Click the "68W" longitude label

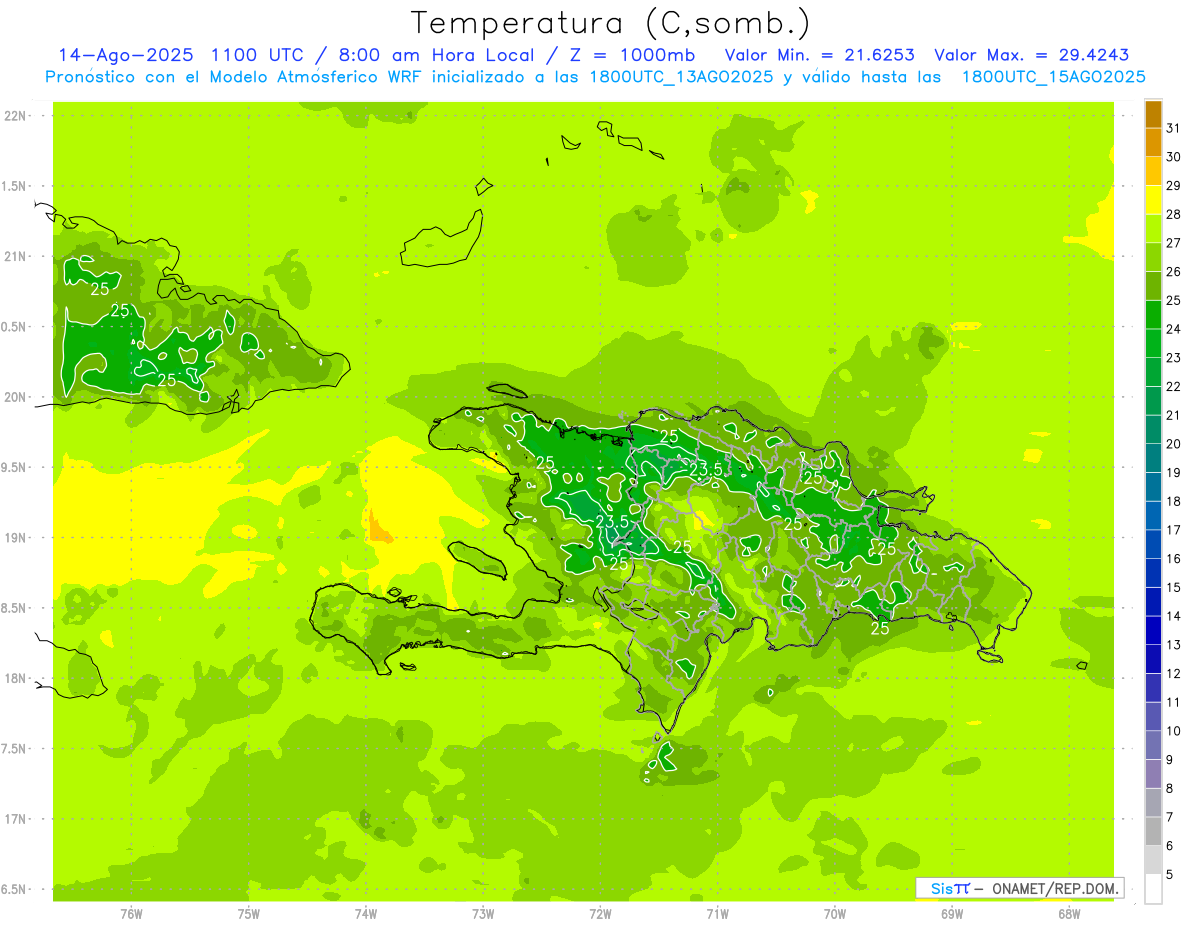pyautogui.click(x=1069, y=913)
